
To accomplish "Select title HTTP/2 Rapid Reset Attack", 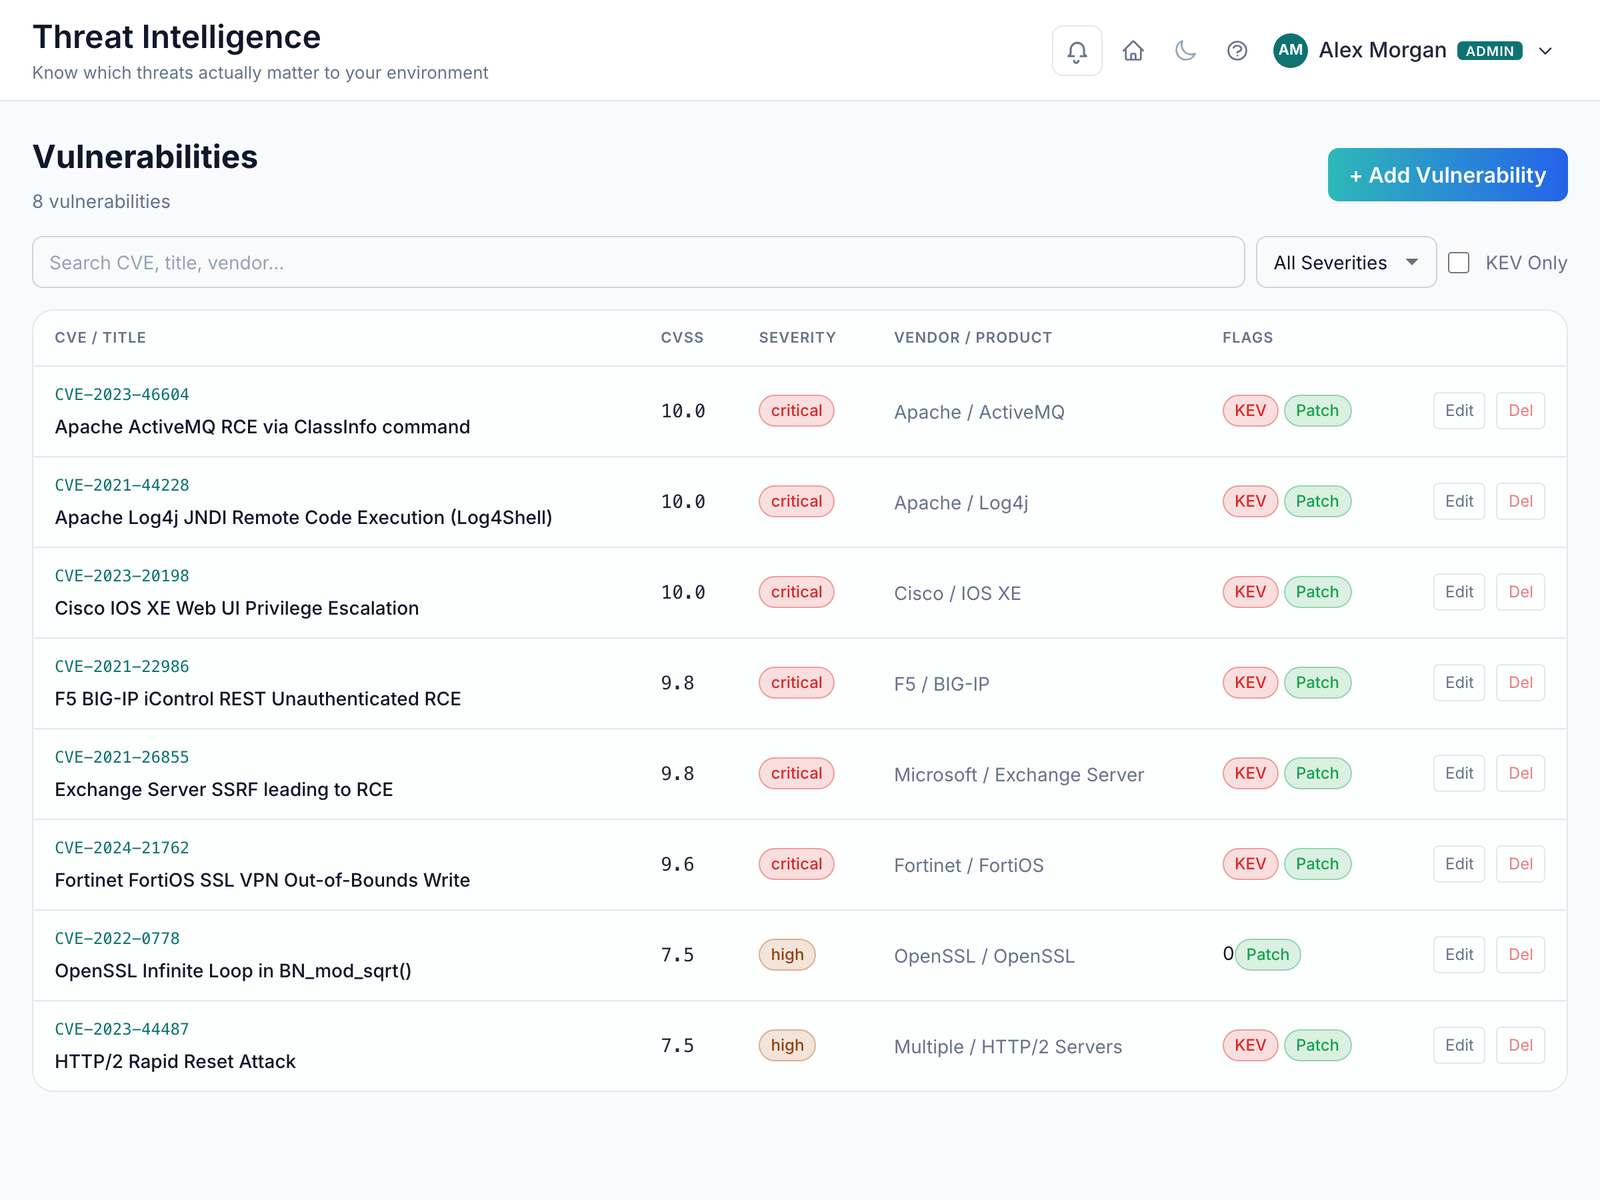I will pos(175,1062).
